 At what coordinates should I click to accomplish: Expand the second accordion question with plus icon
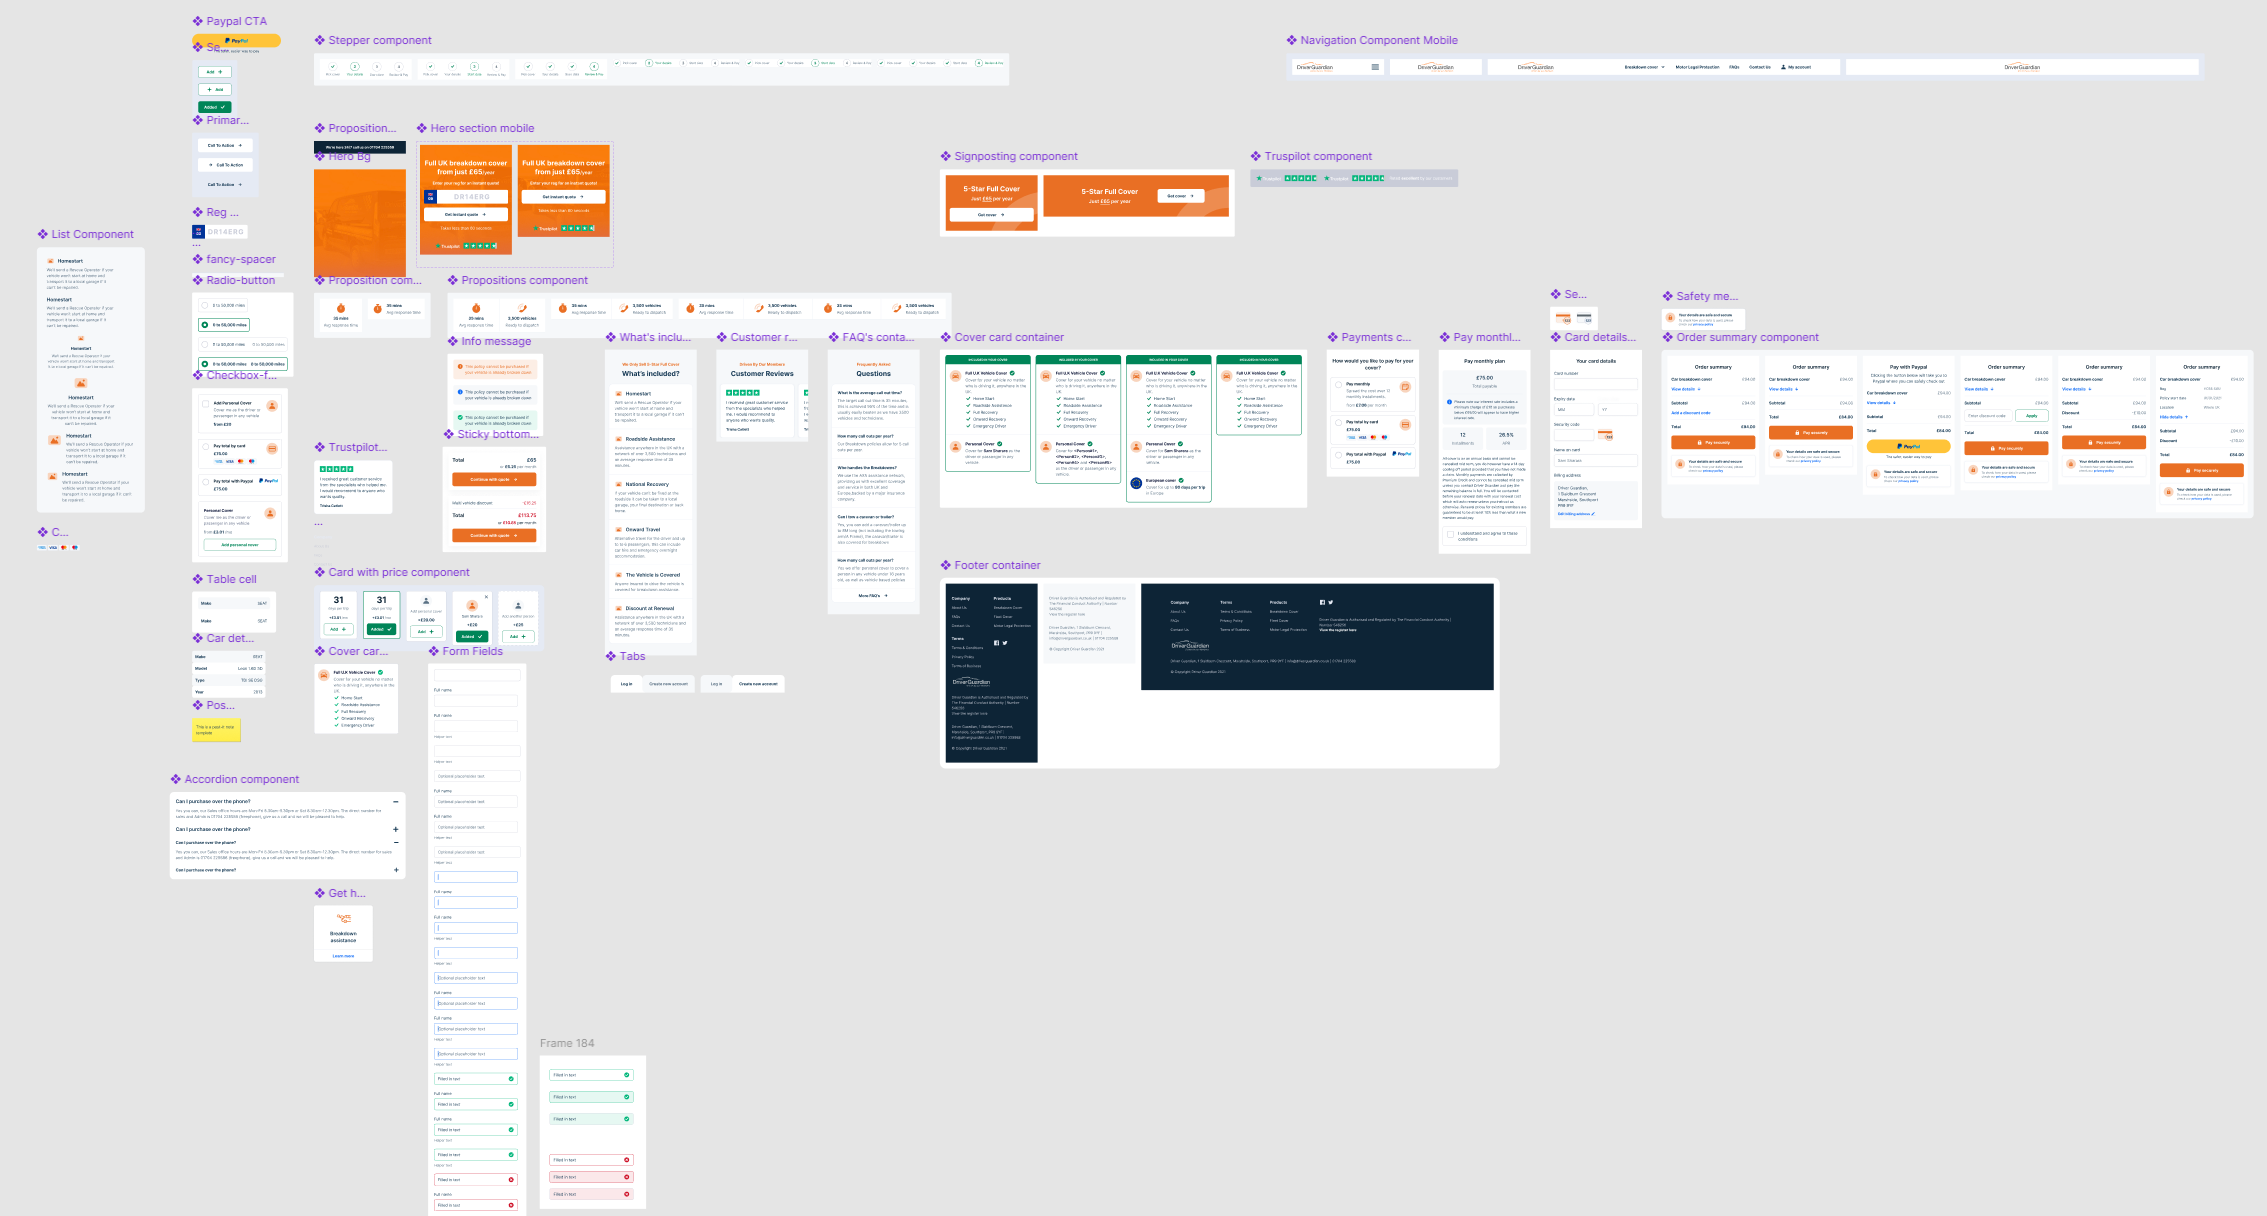(x=396, y=829)
